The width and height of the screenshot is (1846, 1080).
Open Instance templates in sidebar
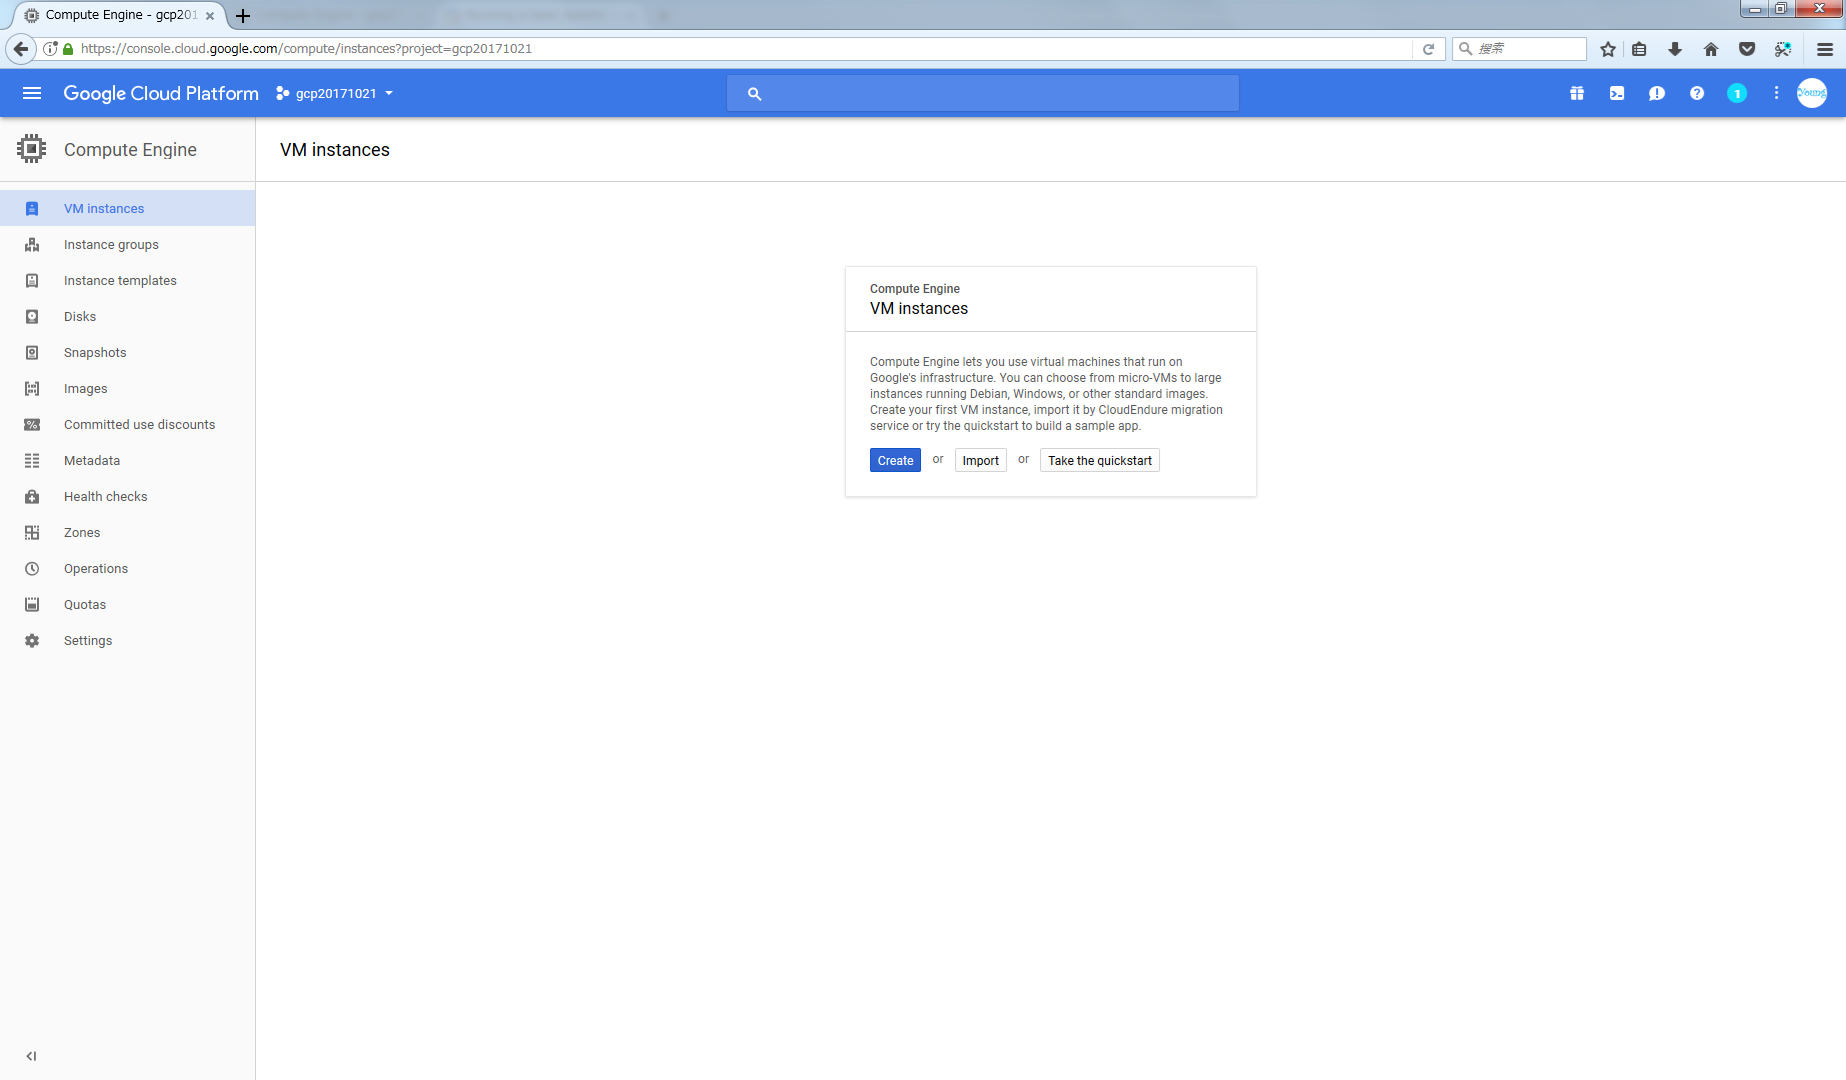pos(128,280)
